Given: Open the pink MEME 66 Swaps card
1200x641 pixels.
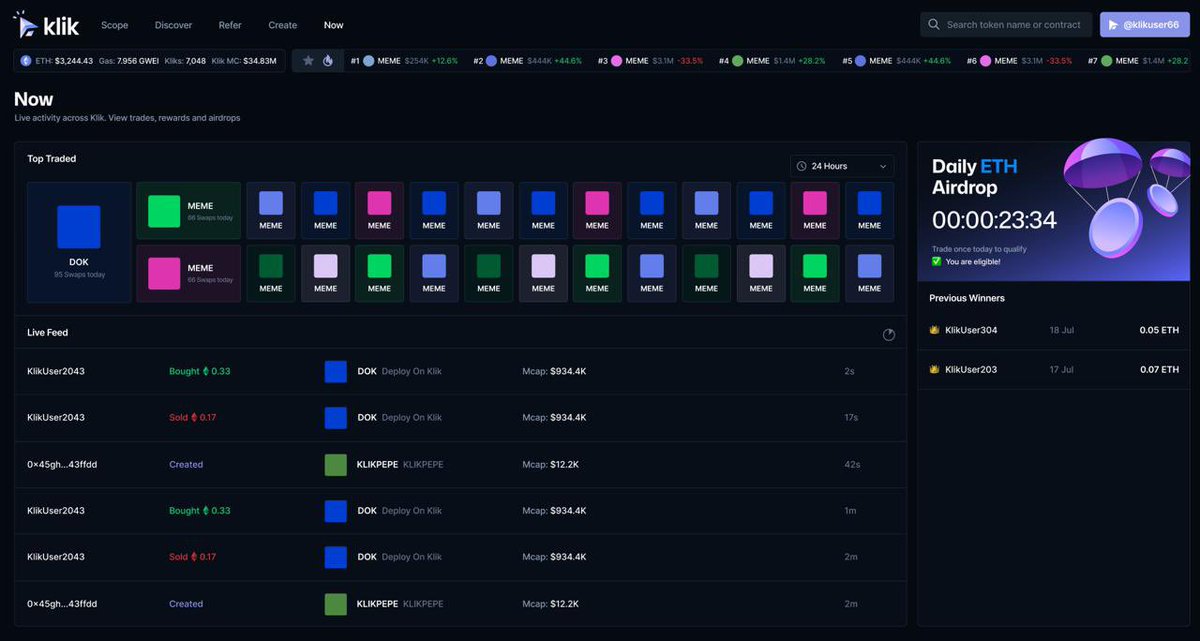Looking at the screenshot, I should [x=189, y=273].
